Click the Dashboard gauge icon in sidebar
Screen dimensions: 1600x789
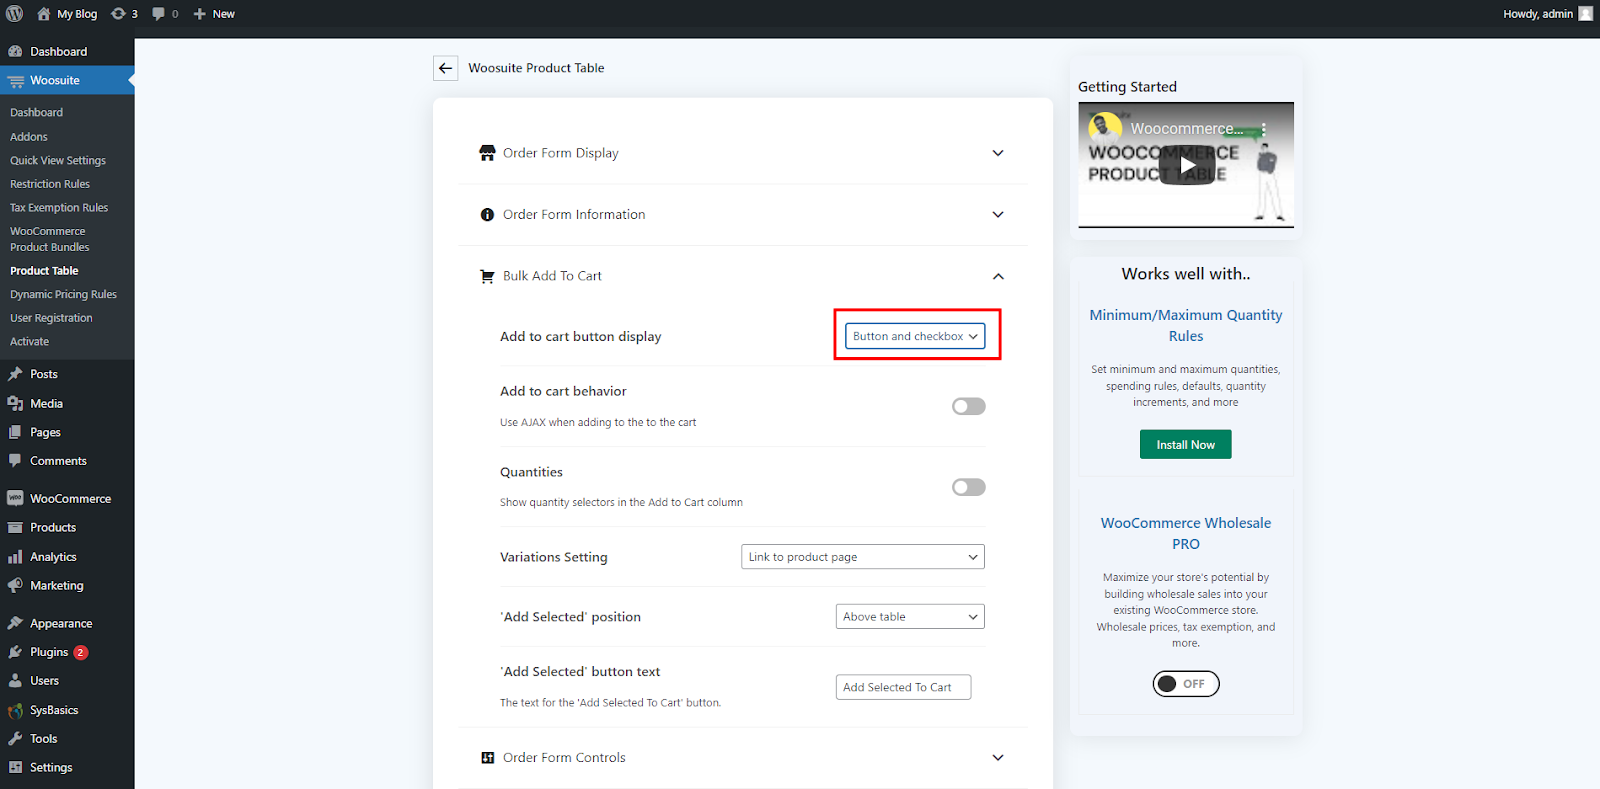coord(15,51)
